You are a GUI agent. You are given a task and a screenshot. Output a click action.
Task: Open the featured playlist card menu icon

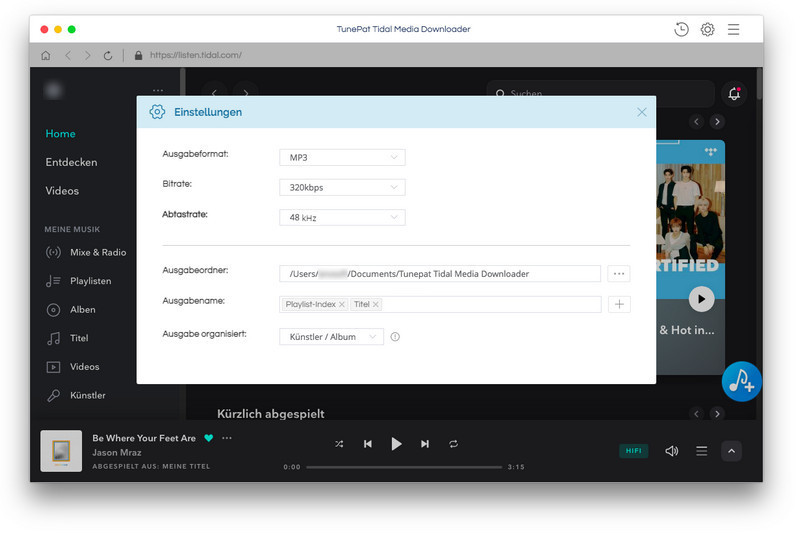tap(711, 151)
